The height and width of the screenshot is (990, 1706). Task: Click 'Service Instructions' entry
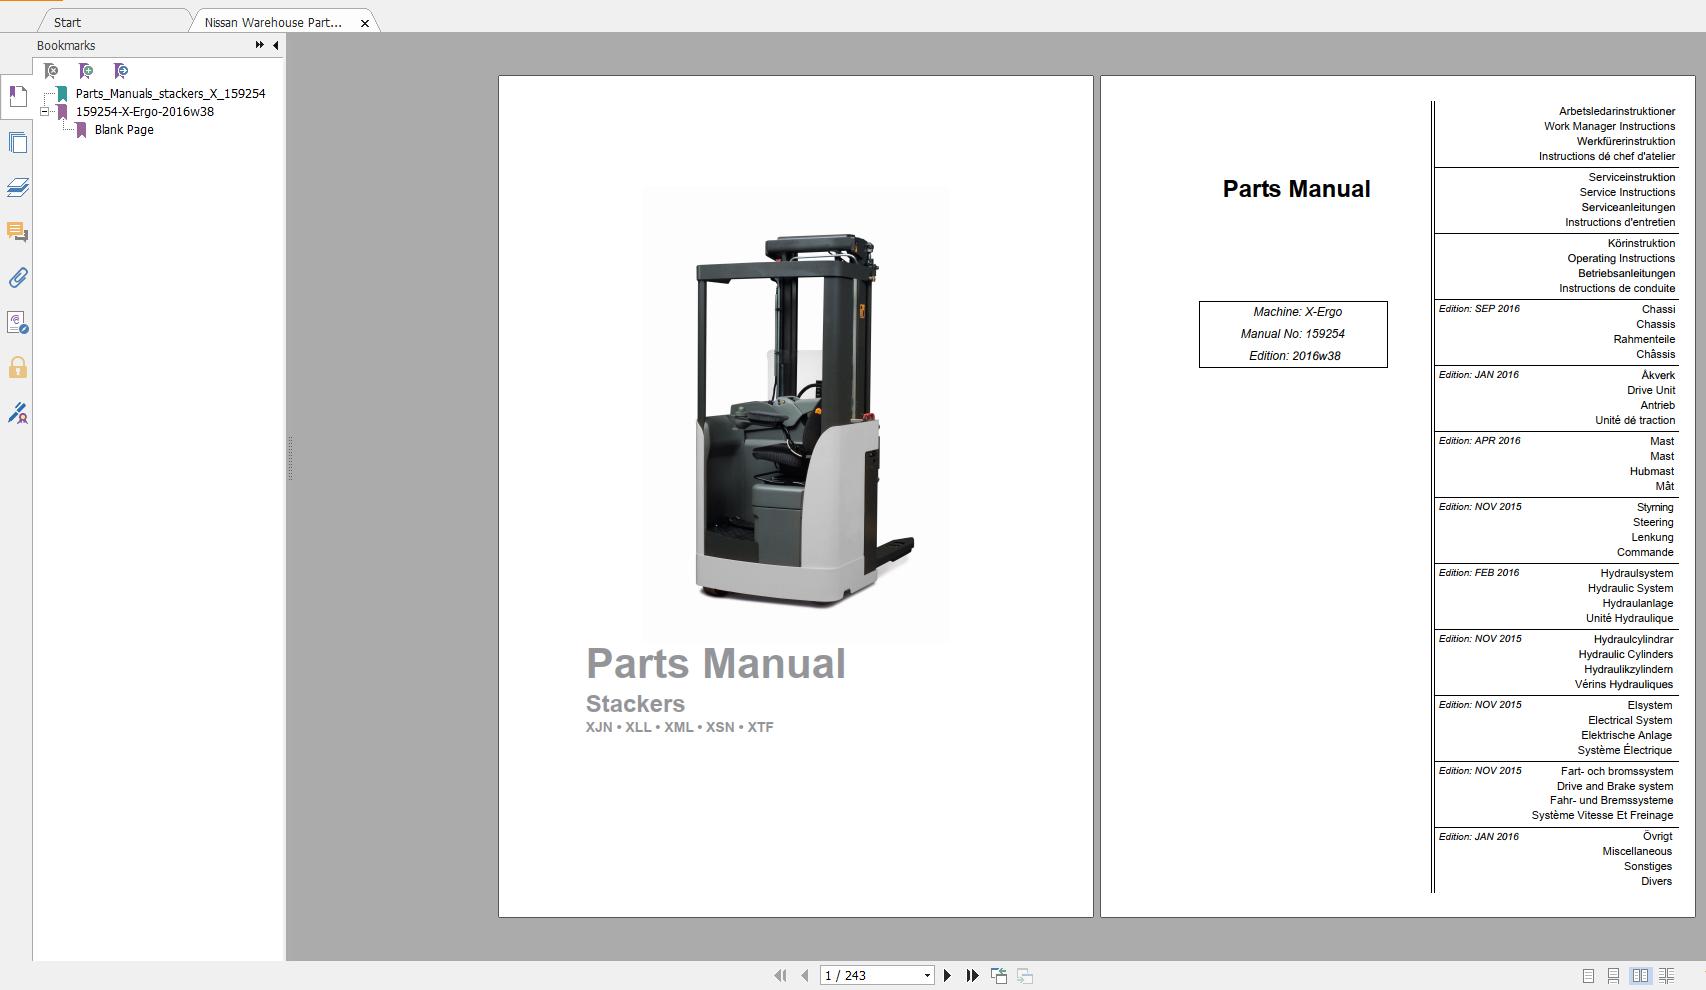tap(1627, 193)
